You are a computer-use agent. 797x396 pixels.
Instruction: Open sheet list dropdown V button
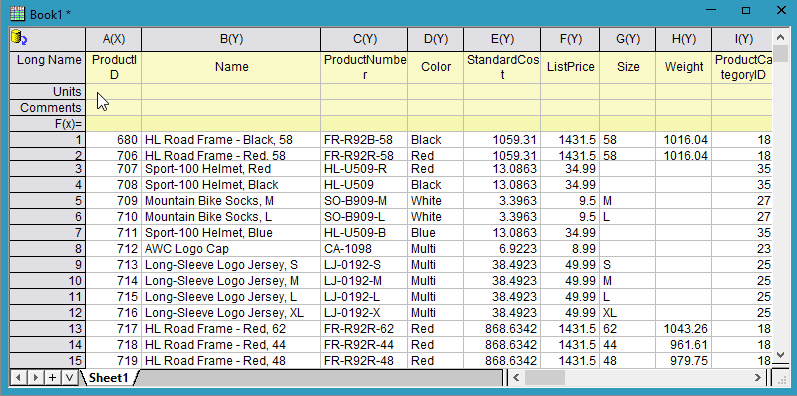pyautogui.click(x=69, y=377)
